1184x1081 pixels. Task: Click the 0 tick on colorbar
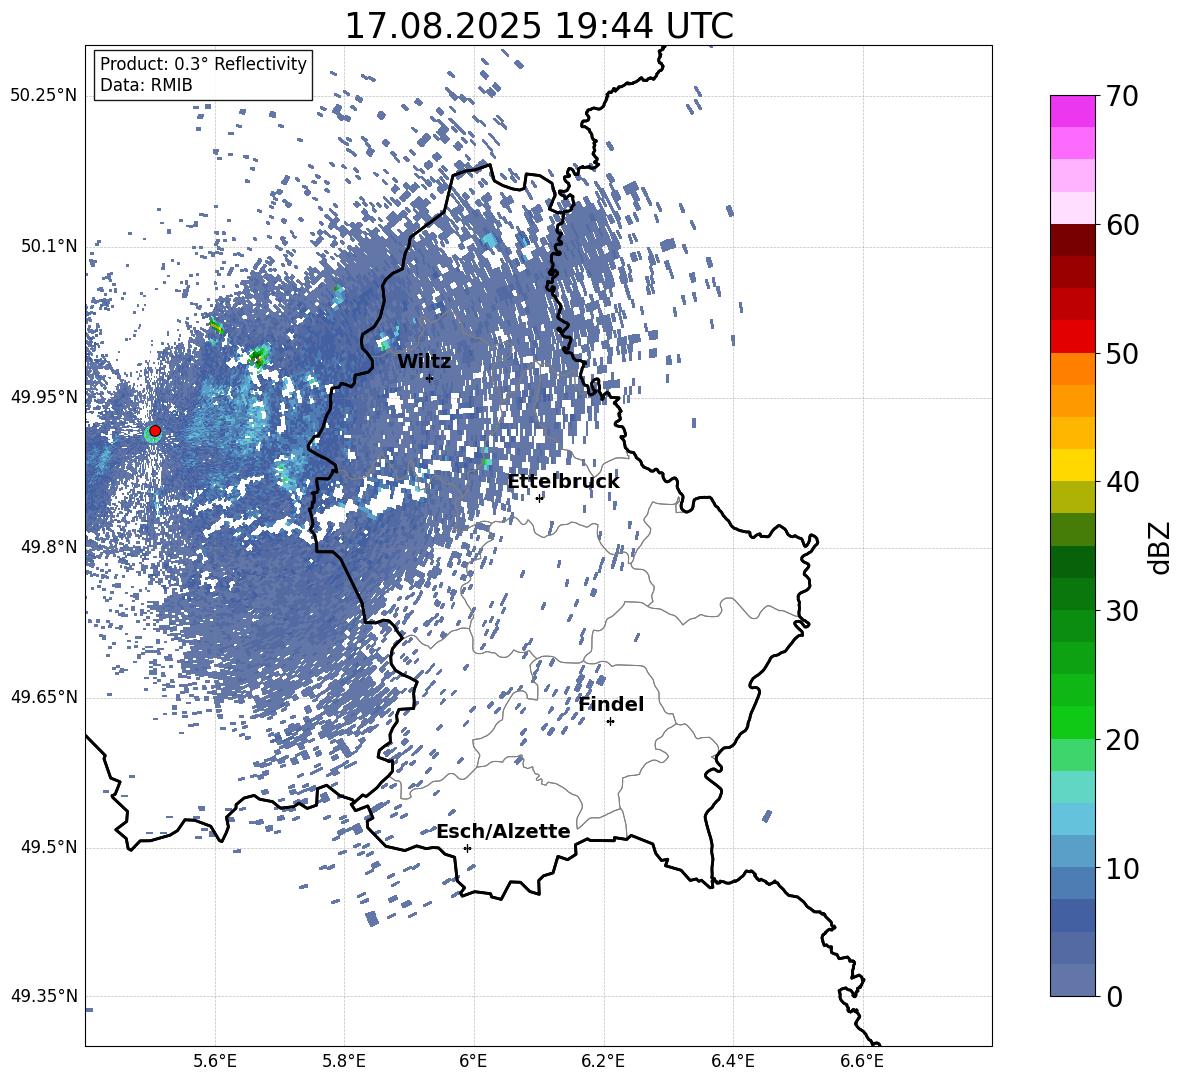(x=1114, y=996)
